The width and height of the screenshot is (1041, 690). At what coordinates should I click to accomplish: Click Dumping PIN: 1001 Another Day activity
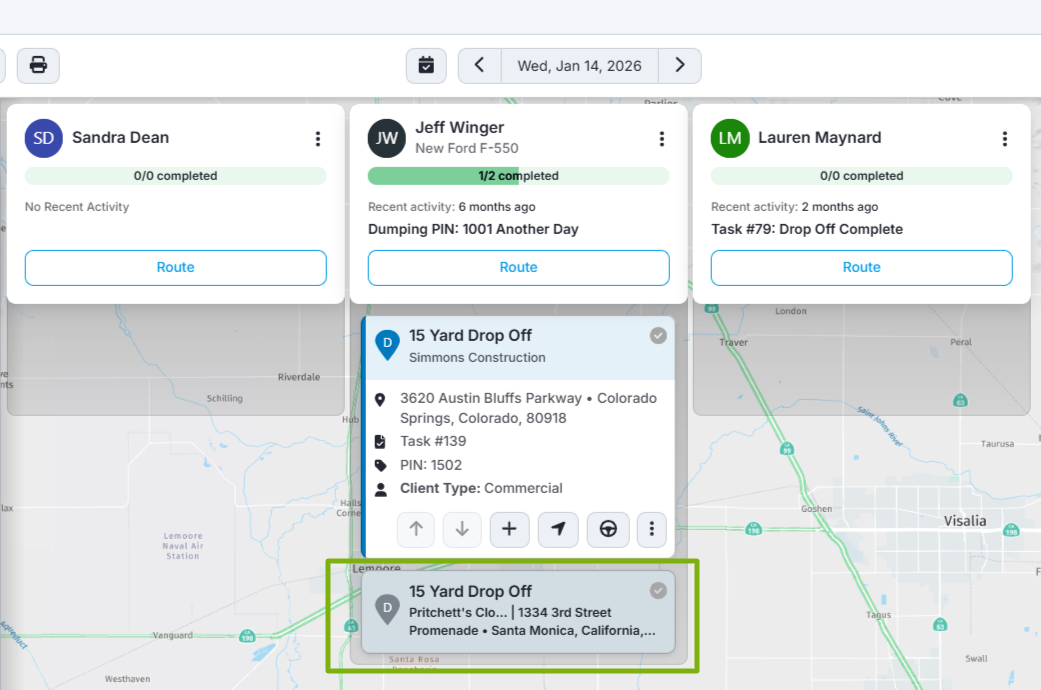point(473,230)
